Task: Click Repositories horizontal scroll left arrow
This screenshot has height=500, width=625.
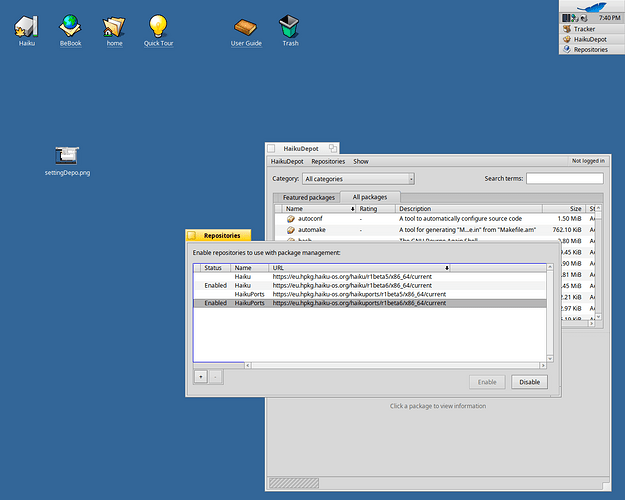Action: click(248, 365)
